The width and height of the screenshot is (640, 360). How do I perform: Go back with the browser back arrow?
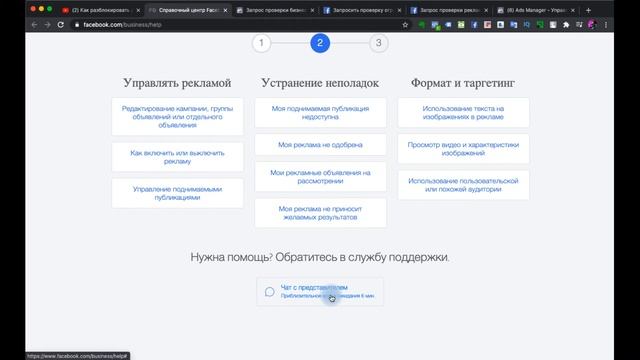coord(34,25)
